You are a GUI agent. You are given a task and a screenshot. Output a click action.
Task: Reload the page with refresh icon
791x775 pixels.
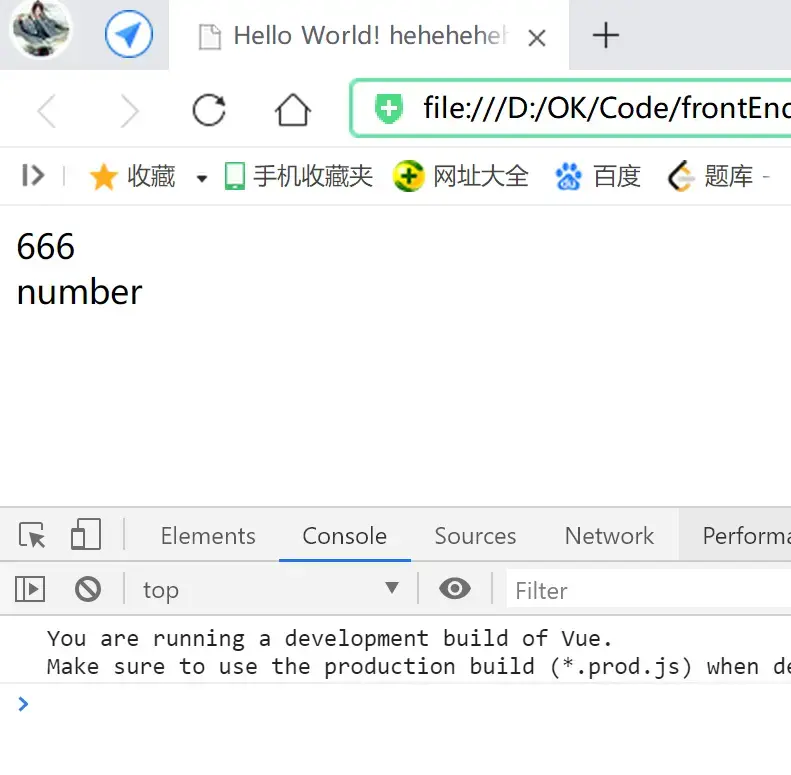209,109
